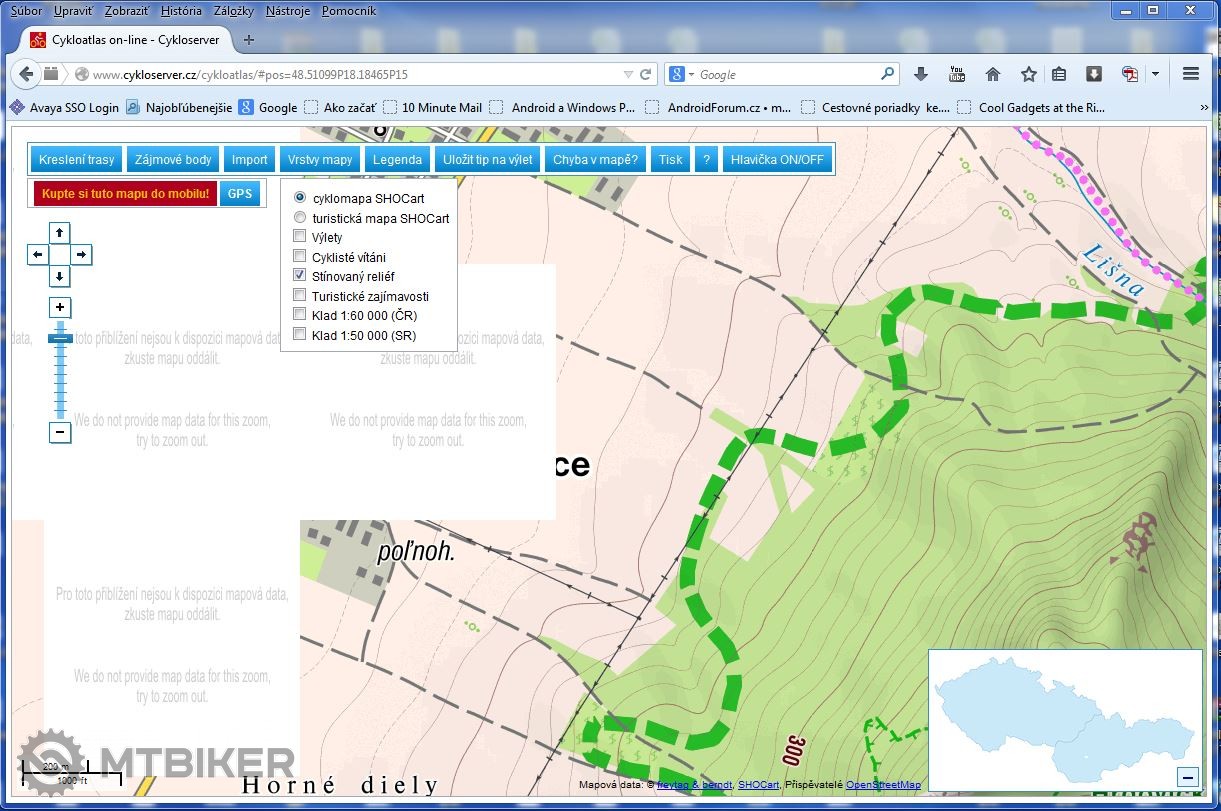This screenshot has height=811, width=1221.
Task: Open the search engine dropdown in the search box
Action: [681, 74]
